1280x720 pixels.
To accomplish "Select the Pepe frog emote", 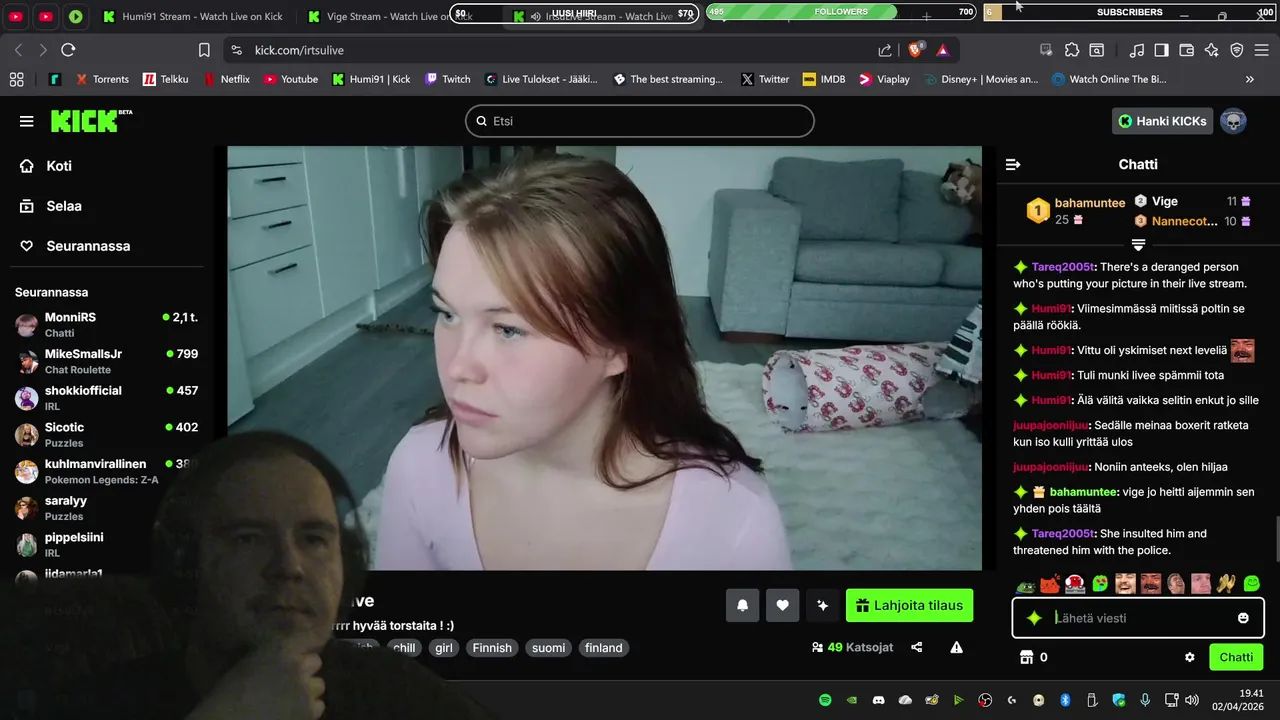I will [1025, 584].
